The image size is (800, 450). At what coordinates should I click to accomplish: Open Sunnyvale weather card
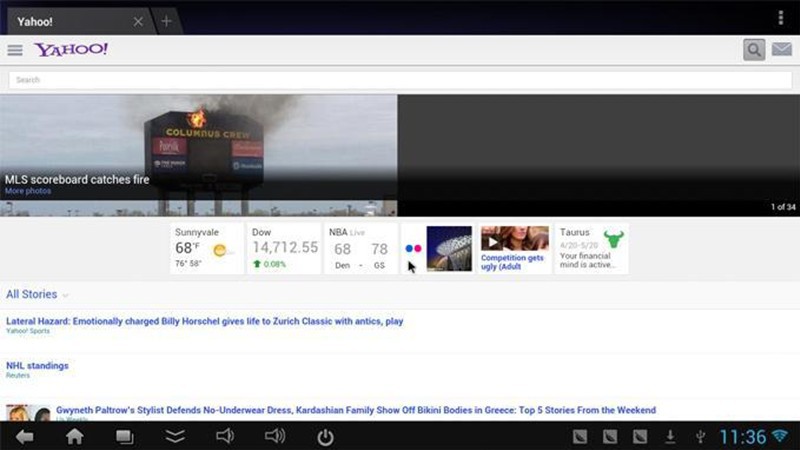[x=207, y=248]
